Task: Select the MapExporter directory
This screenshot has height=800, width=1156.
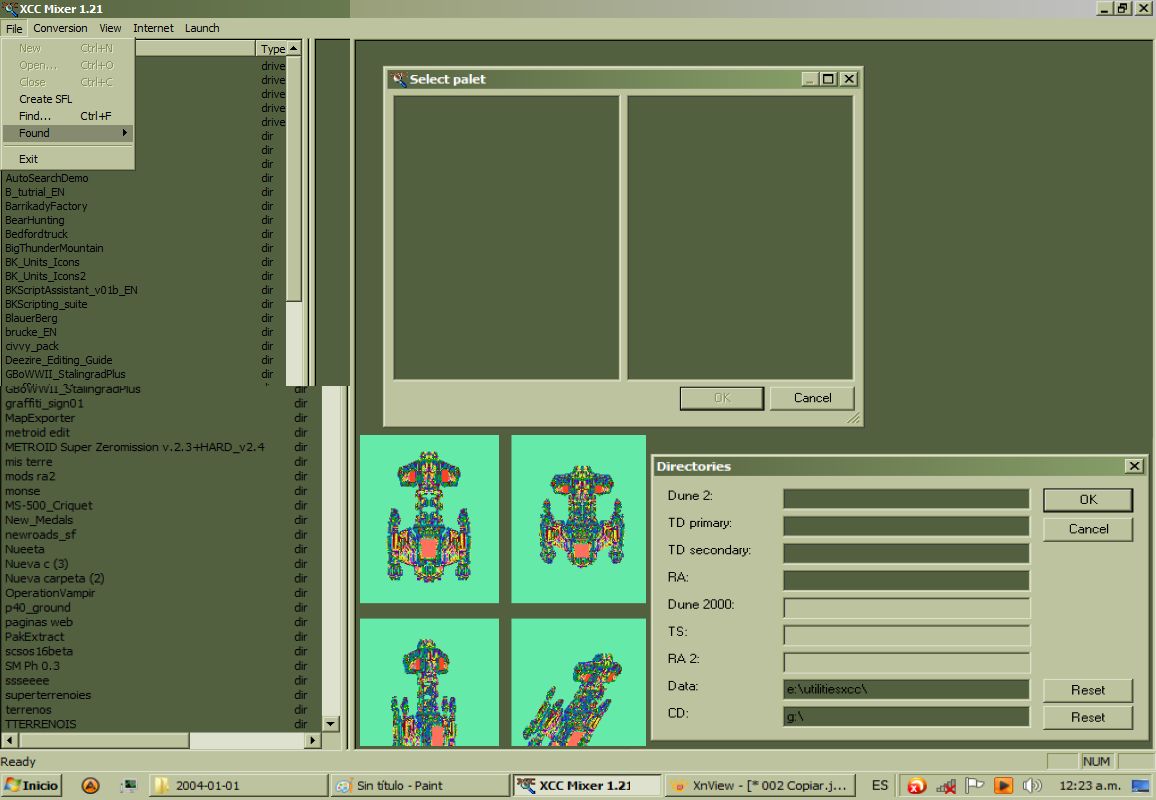Action: pos(40,418)
